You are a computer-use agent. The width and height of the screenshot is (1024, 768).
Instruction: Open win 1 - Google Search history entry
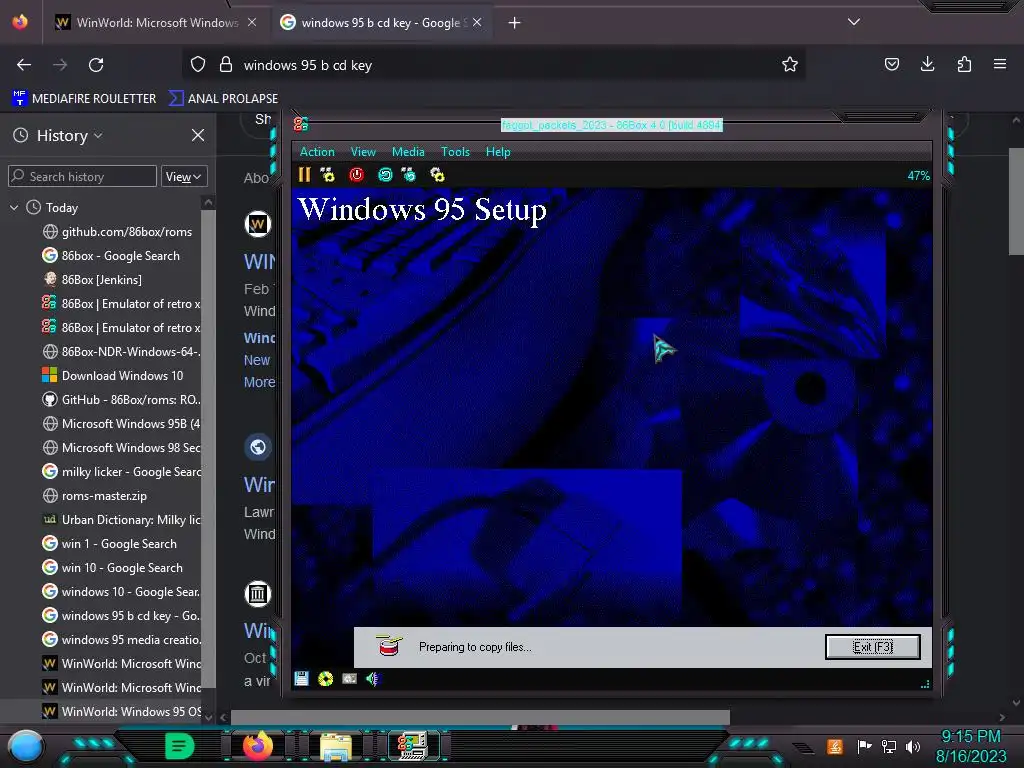tap(110, 543)
